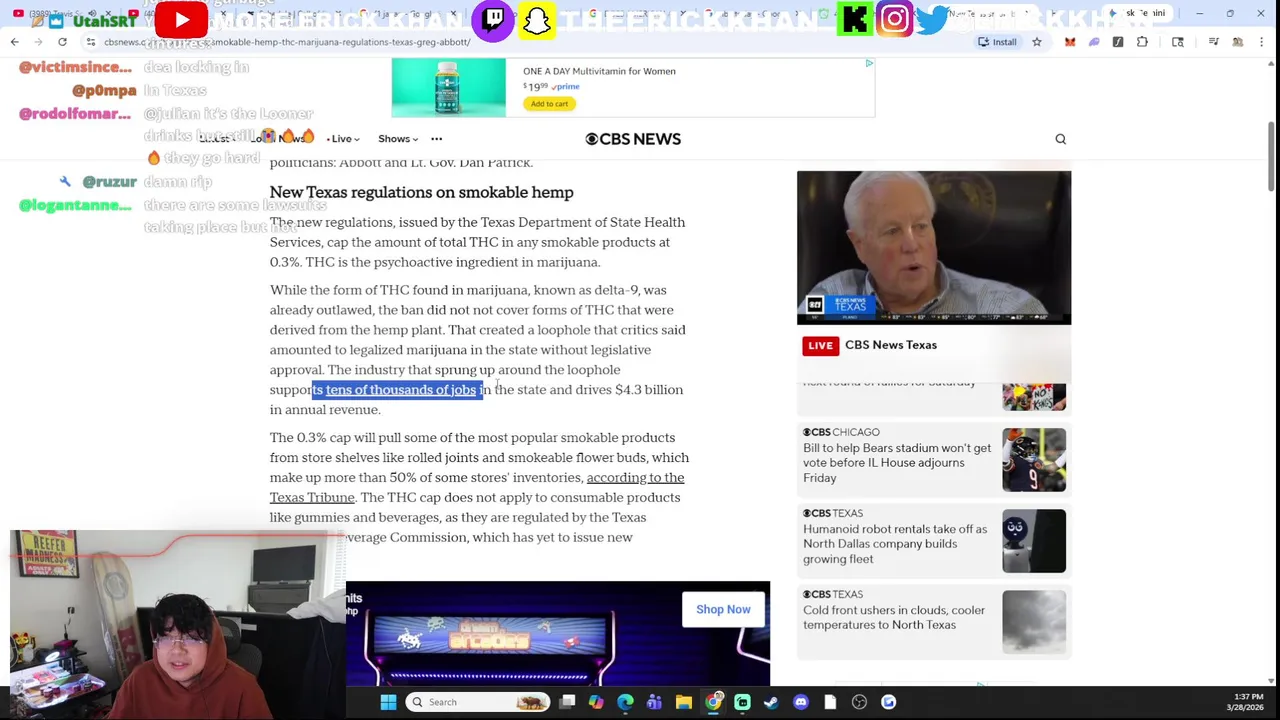Open the Chrome three-dot menu
1280x720 pixels.
(1262, 42)
